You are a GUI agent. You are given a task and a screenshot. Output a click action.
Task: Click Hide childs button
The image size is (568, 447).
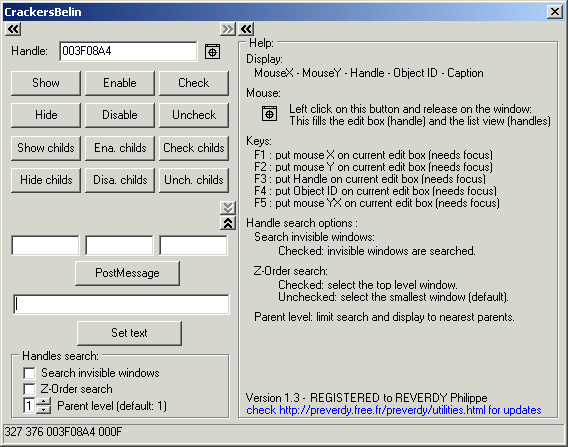click(x=46, y=180)
